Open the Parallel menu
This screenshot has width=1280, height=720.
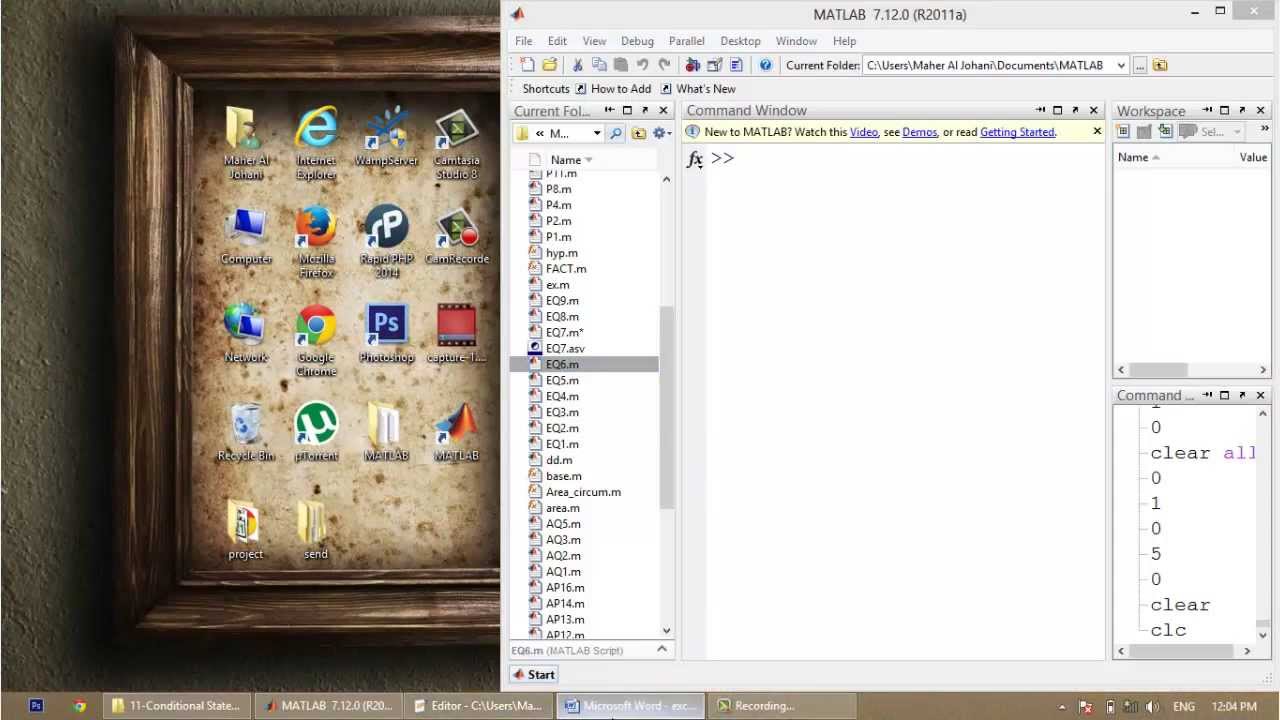point(686,41)
